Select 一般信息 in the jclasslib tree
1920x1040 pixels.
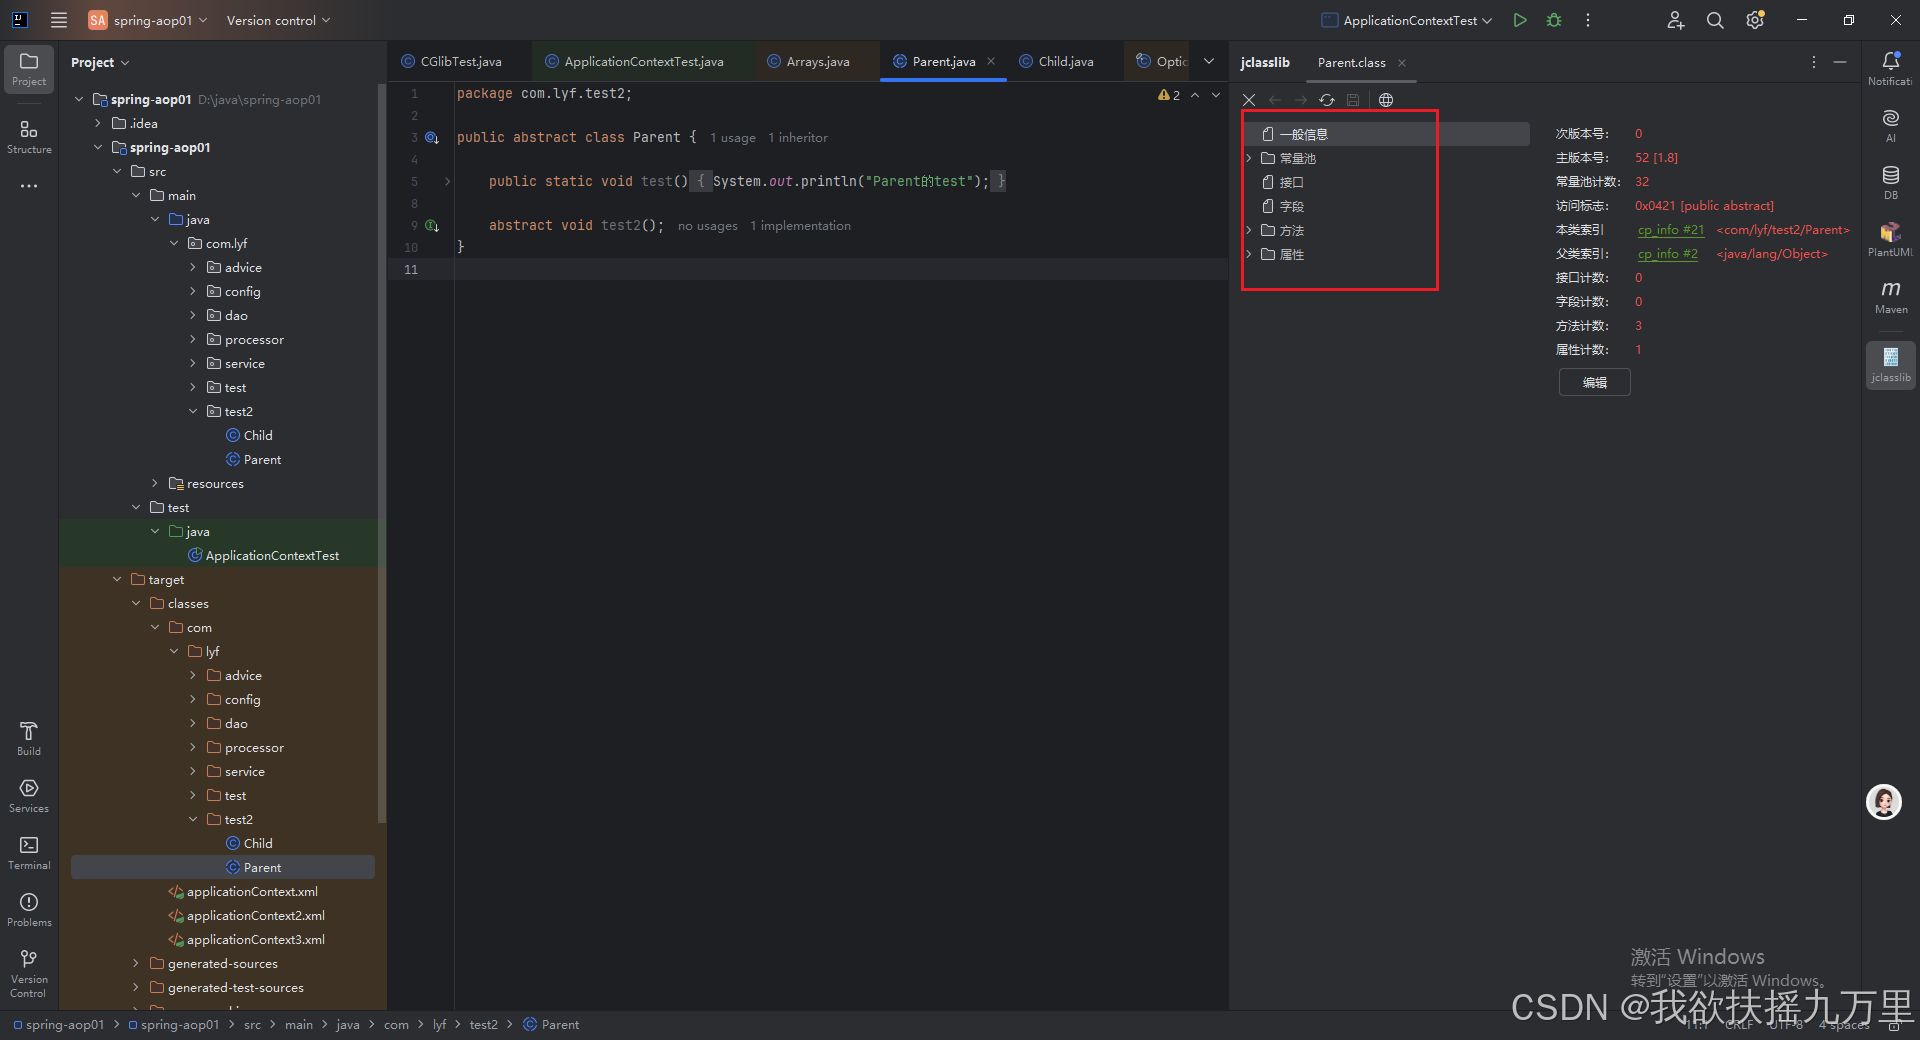(x=1304, y=133)
